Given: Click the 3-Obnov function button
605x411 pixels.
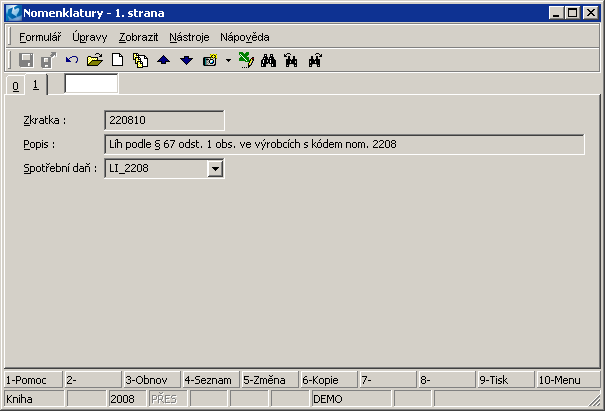Looking at the screenshot, I should 152,380.
